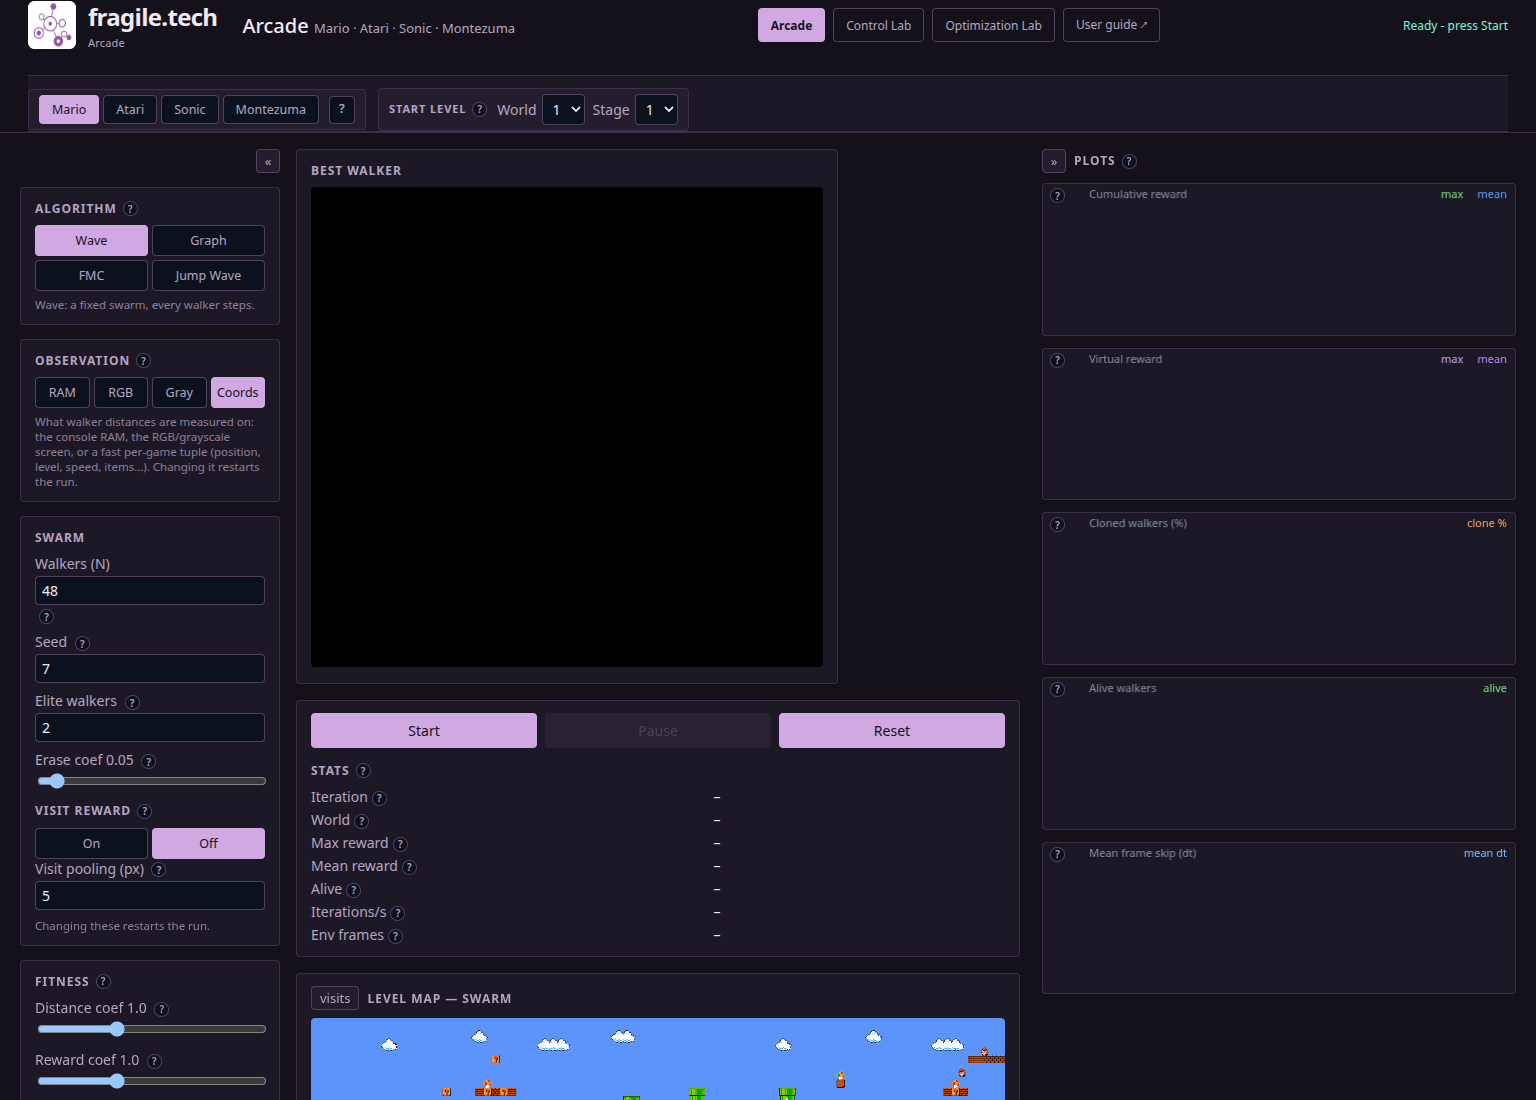Click the World stat help icon
The width and height of the screenshot is (1536, 1100).
362,821
